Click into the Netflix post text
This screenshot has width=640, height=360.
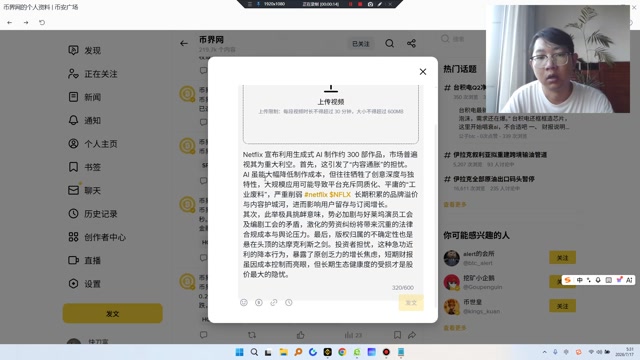tap(330, 214)
